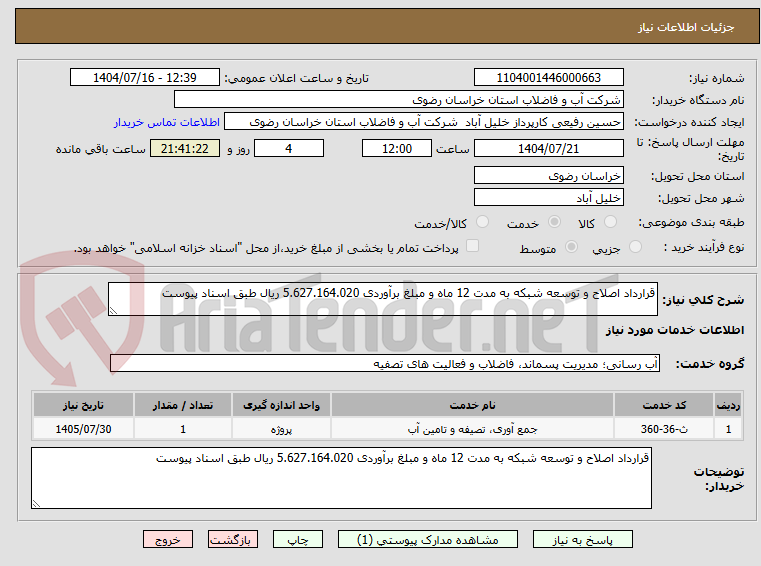This screenshot has height=566, width=761.
Task: Select the متوسط purchase type radio
Action: pyautogui.click(x=571, y=247)
